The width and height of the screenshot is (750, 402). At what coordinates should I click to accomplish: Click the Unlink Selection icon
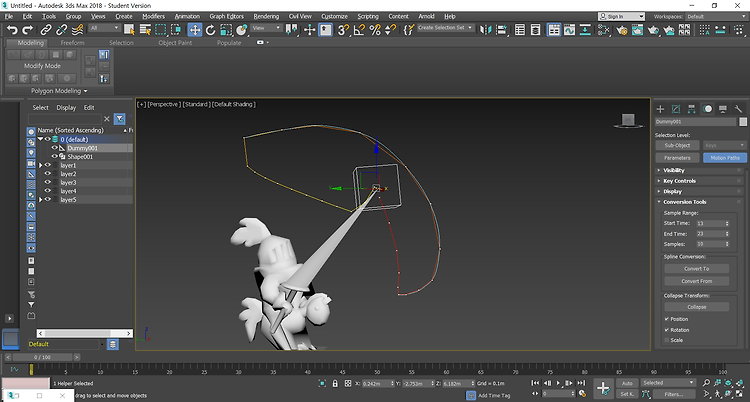(61, 30)
